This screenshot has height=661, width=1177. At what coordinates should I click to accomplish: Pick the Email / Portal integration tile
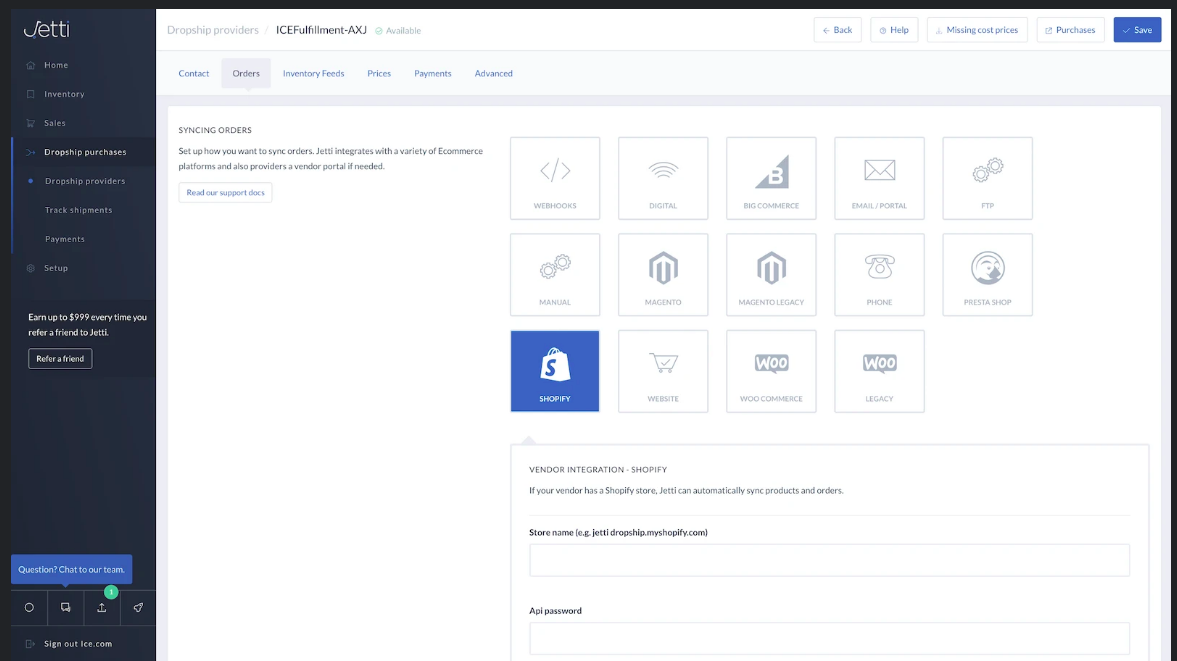pyautogui.click(x=879, y=179)
